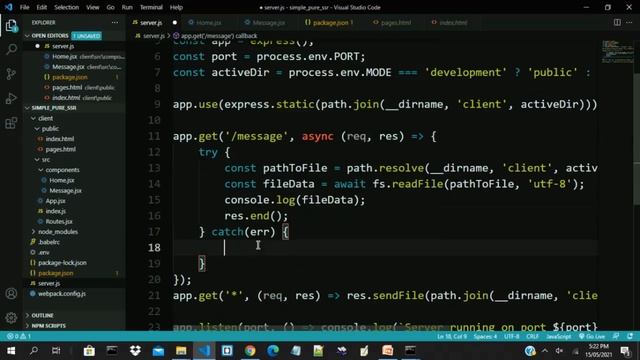This screenshot has width=640, height=360.
Task: Click the Go Live status bar button
Action: tap(592, 336)
